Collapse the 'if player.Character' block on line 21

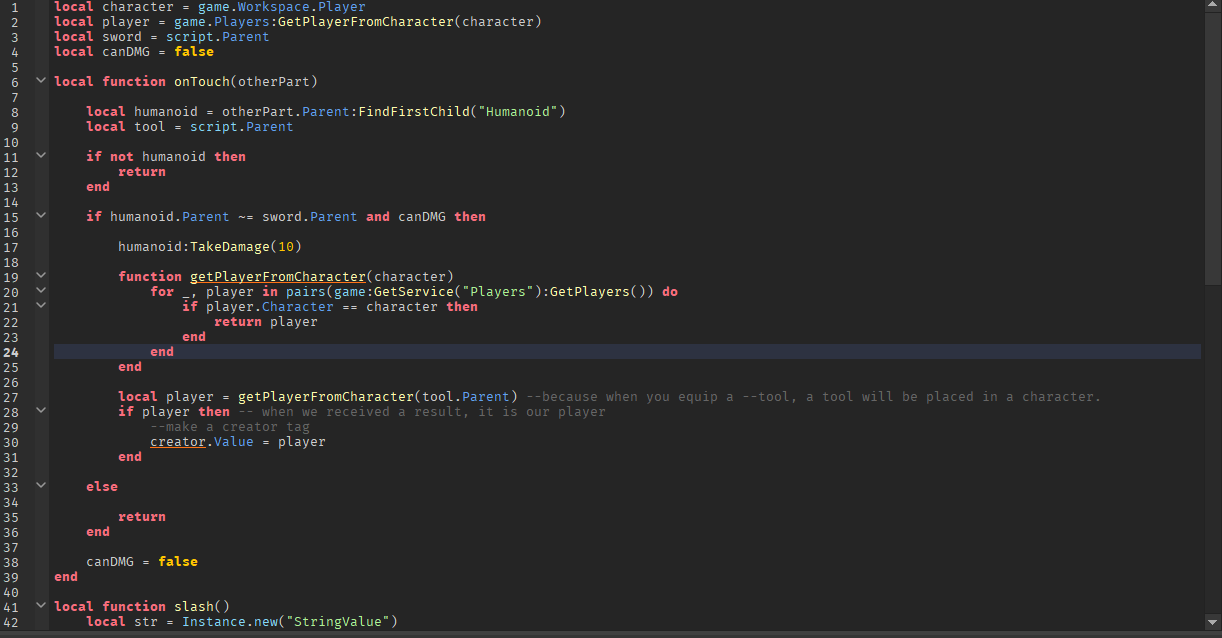[40, 305]
